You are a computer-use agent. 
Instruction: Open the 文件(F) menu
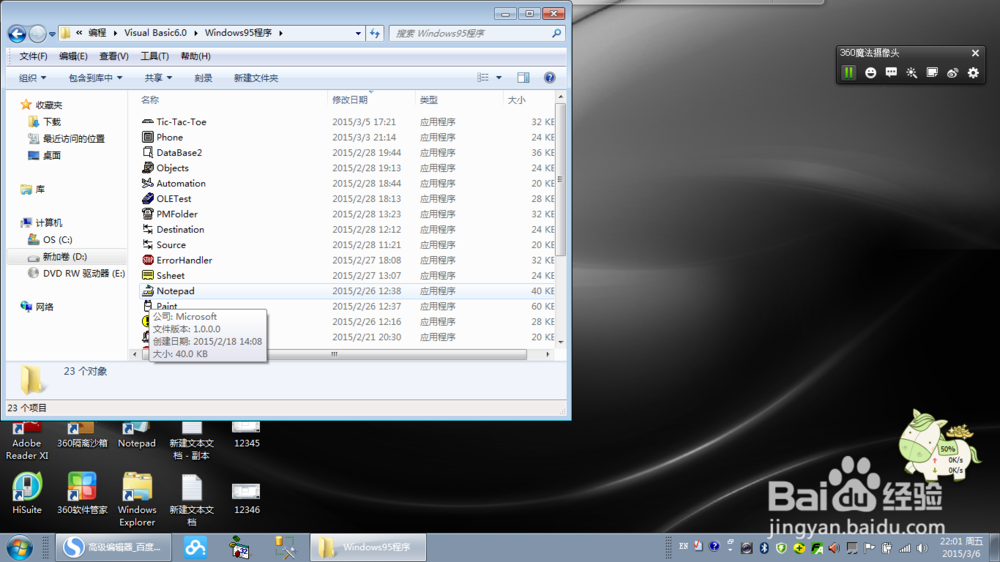[33, 56]
